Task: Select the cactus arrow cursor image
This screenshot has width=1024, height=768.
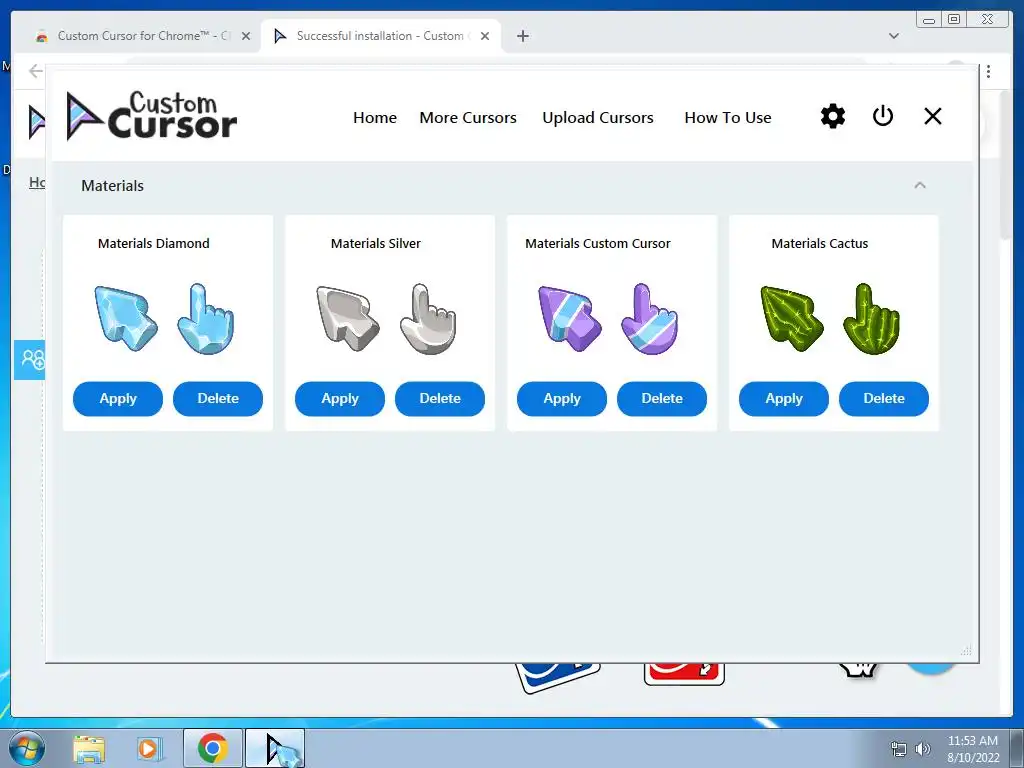Action: 792,319
